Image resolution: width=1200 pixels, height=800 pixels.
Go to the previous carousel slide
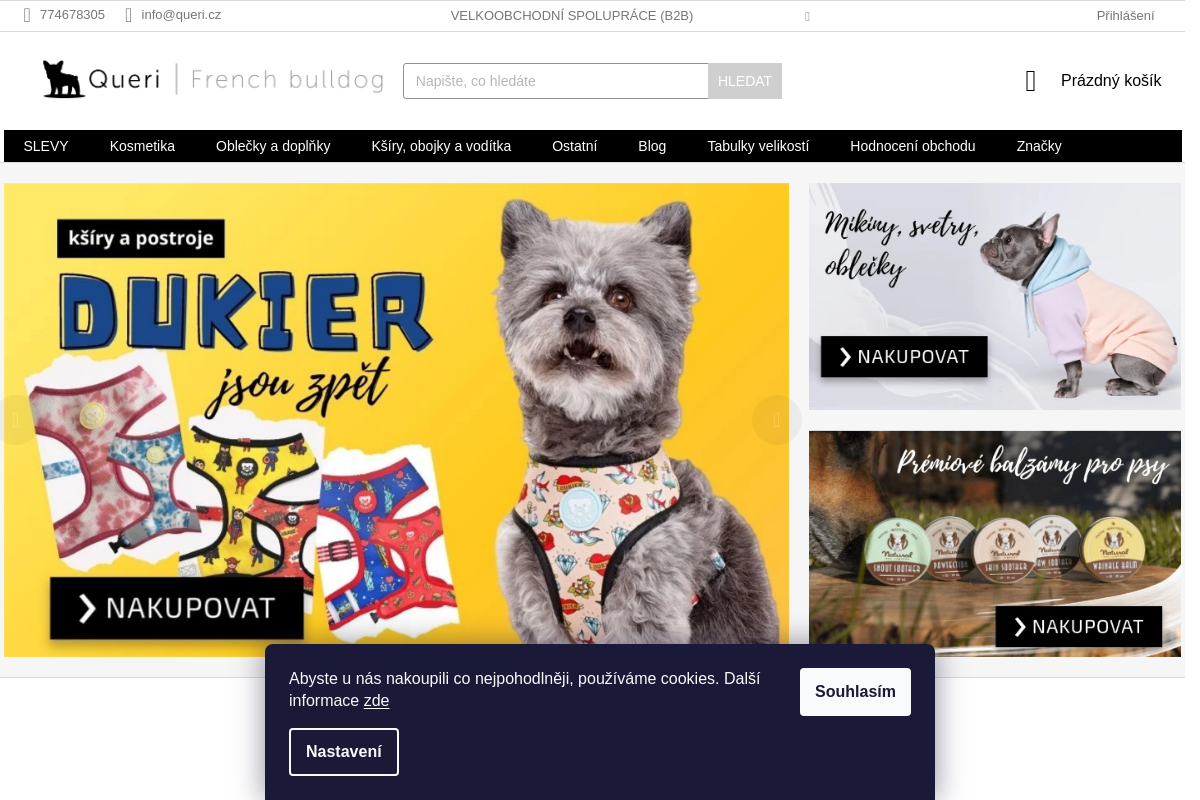[x=15, y=420]
